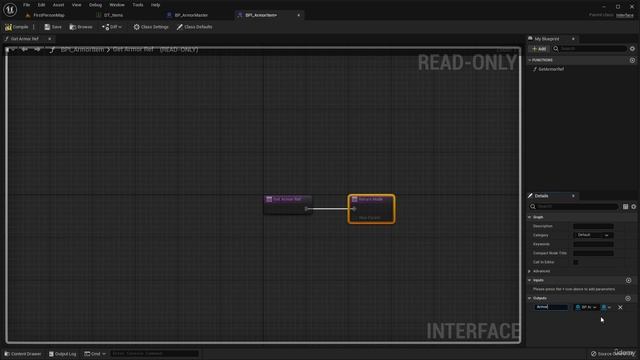Toggle the Call In Editor checkbox
Screen dimensions: 640x360
pos(576,262)
